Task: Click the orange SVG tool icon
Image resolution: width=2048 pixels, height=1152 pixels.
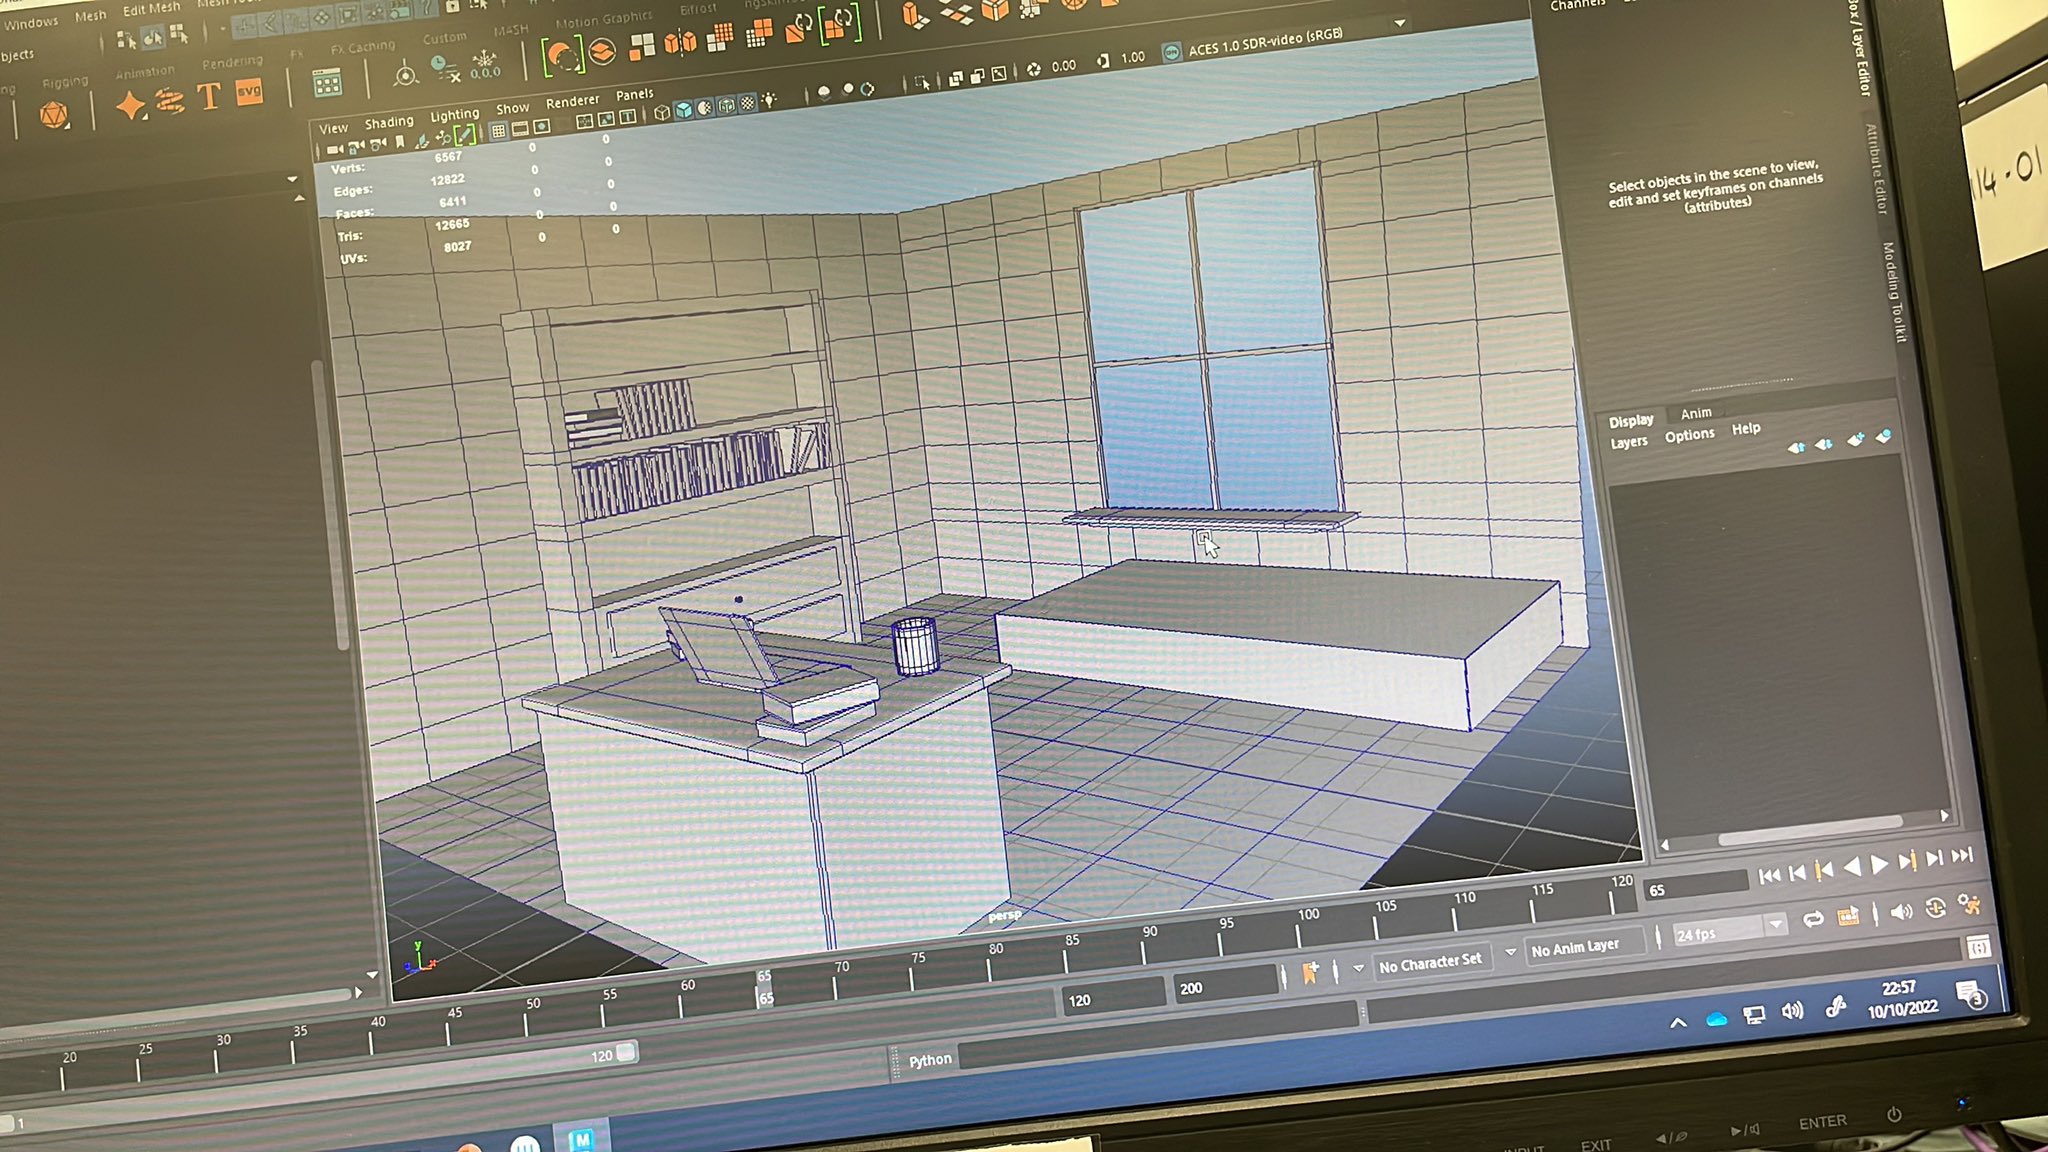Action: [x=249, y=92]
